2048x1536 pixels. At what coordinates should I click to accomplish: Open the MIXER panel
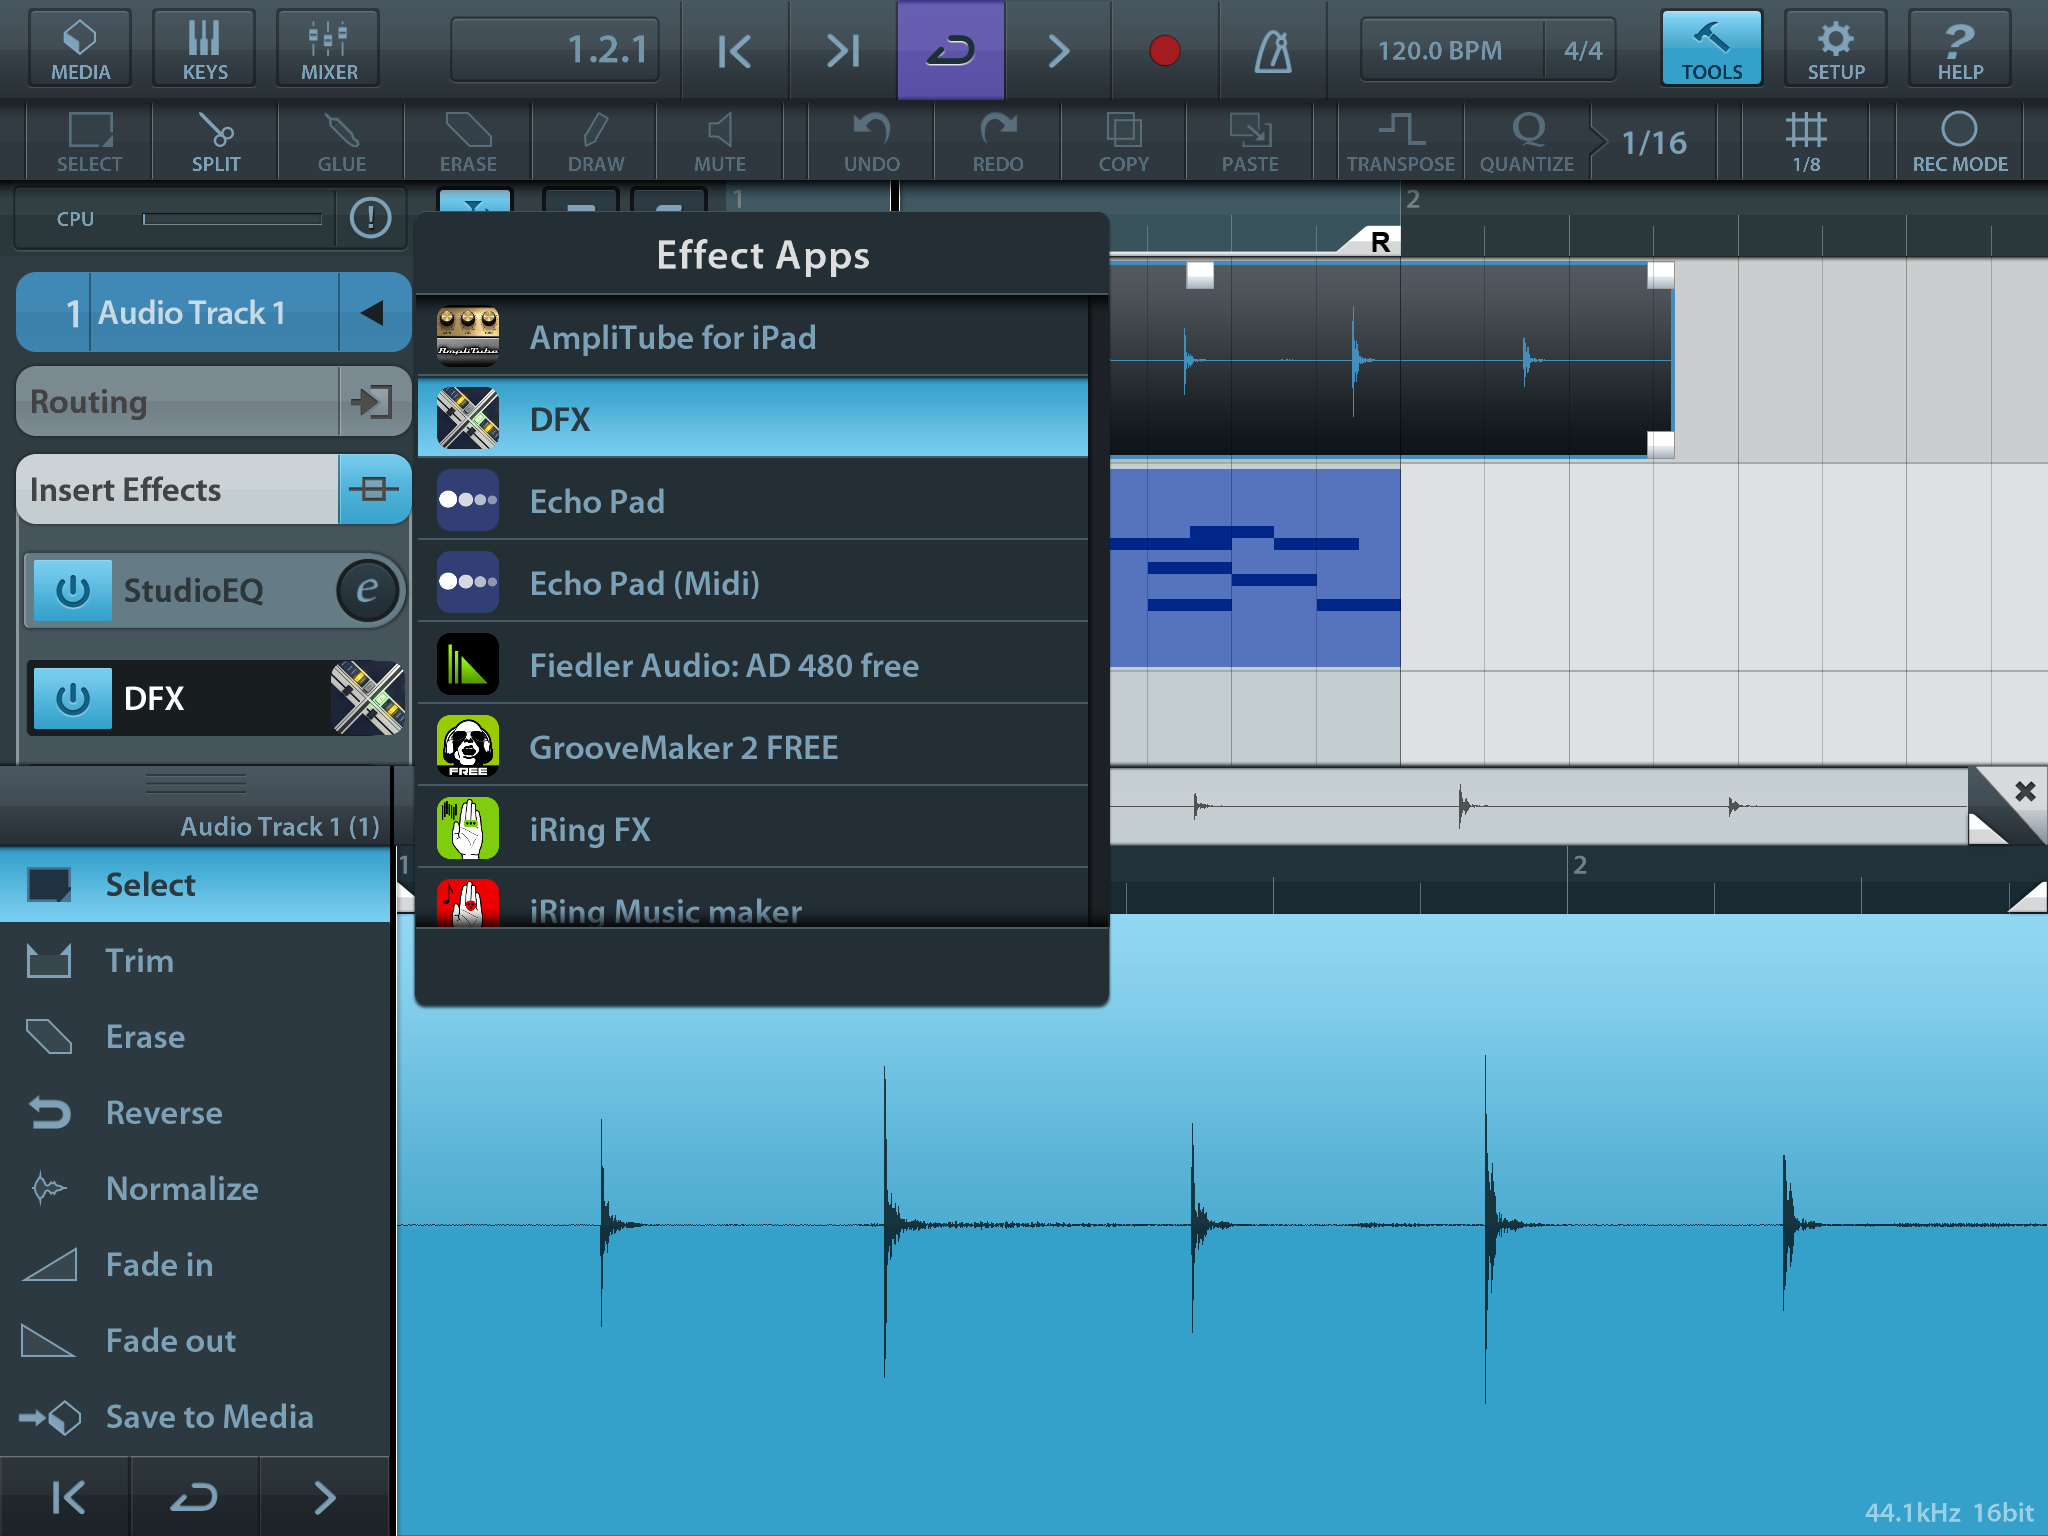tap(328, 49)
